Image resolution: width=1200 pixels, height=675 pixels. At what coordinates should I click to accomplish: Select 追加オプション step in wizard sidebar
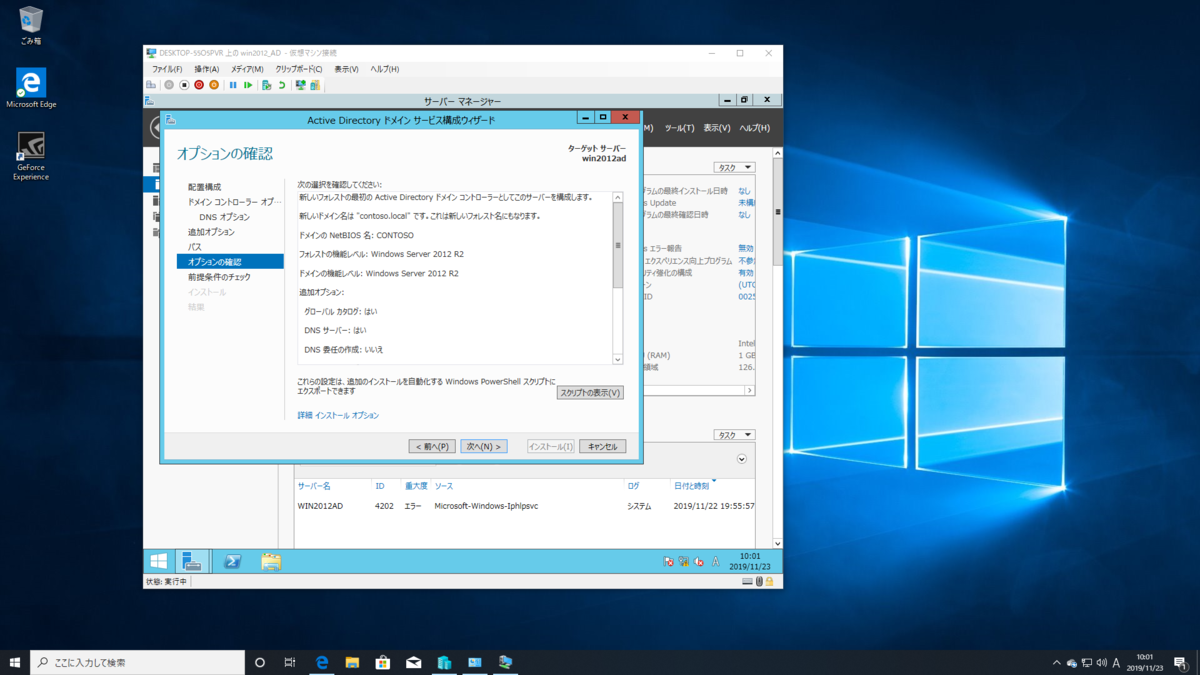click(211, 232)
